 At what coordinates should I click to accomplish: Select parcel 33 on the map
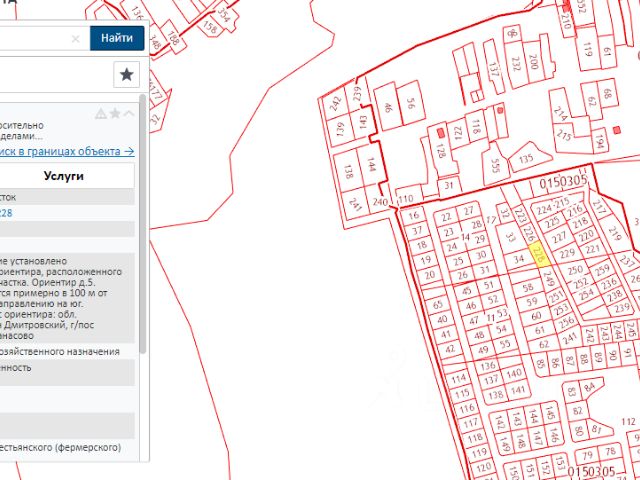click(x=510, y=238)
